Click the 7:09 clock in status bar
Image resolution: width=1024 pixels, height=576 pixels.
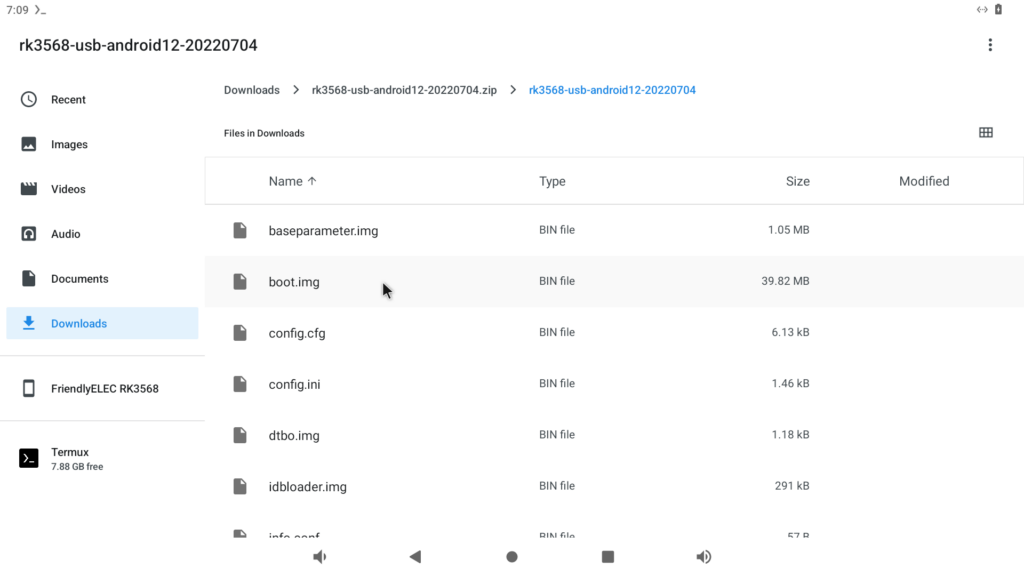(17, 10)
